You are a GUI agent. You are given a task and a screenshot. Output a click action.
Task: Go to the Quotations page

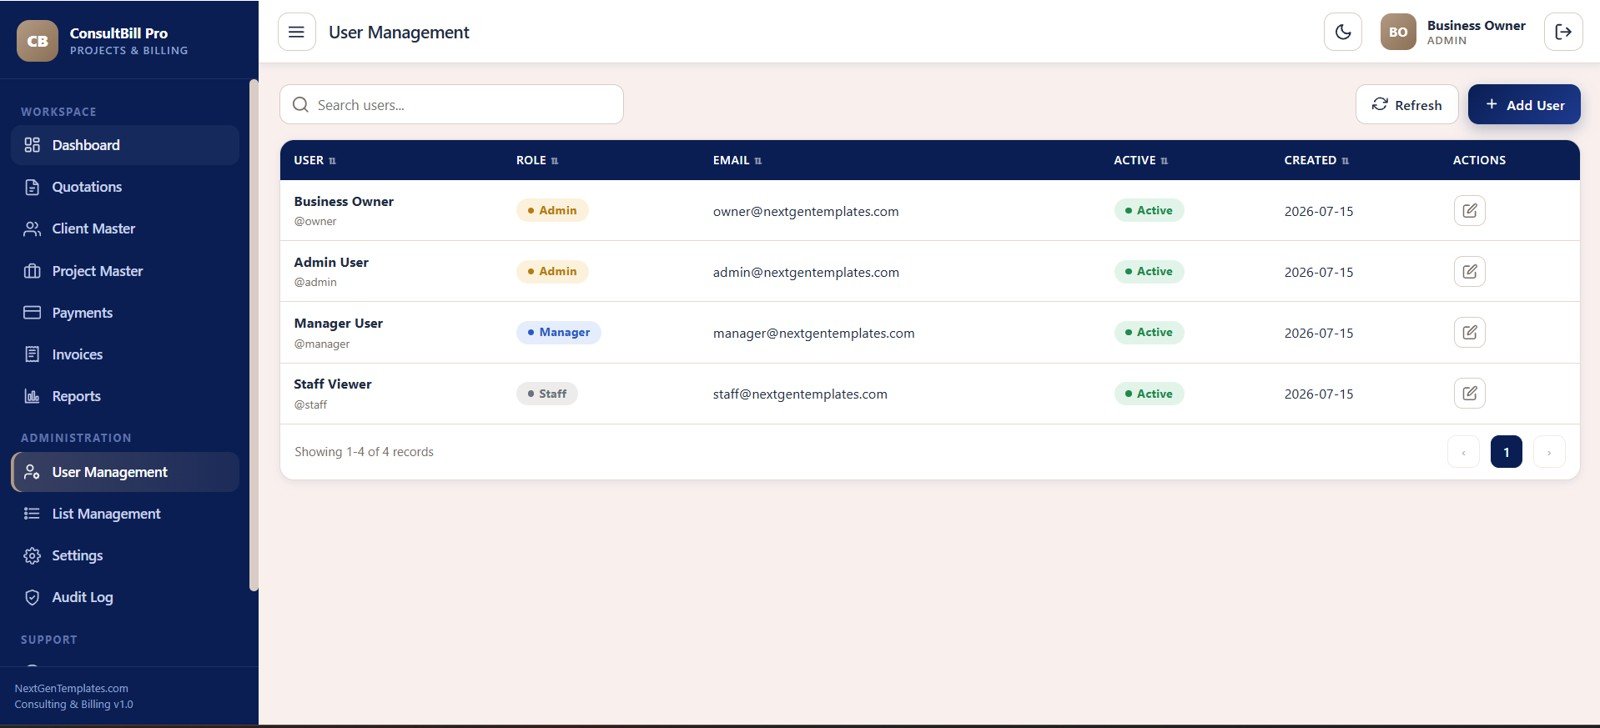coord(125,187)
